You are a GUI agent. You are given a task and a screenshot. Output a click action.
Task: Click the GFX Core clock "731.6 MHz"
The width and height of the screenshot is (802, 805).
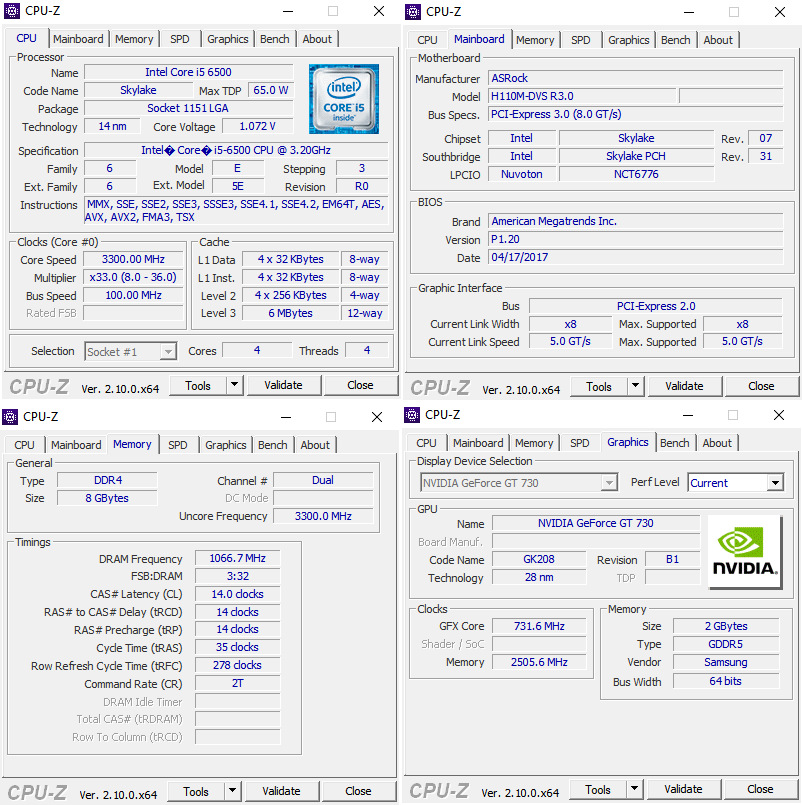pos(539,626)
